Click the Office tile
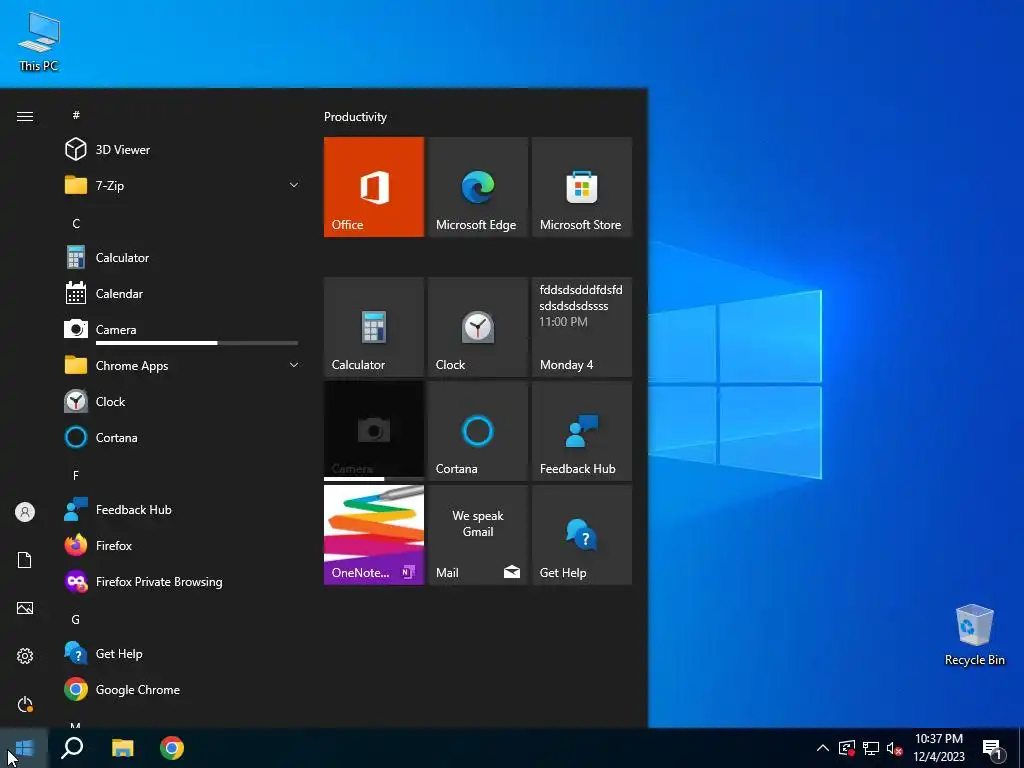Viewport: 1024px width, 768px height. [x=374, y=187]
